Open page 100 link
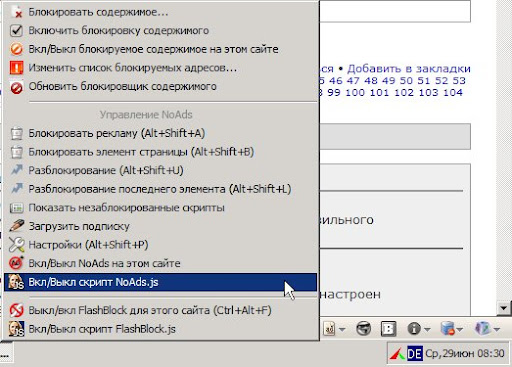Screen dimensions: 512x367 [x=355, y=92]
